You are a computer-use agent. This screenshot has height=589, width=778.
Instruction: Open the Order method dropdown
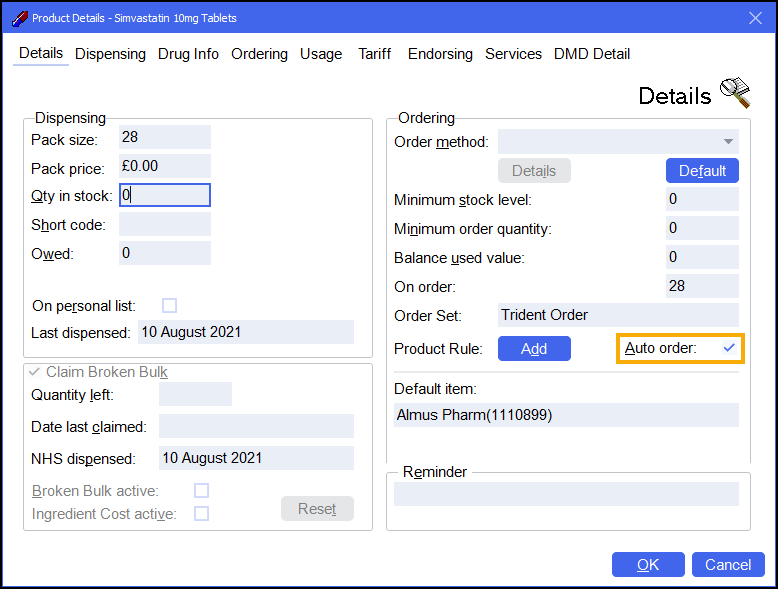(728, 142)
